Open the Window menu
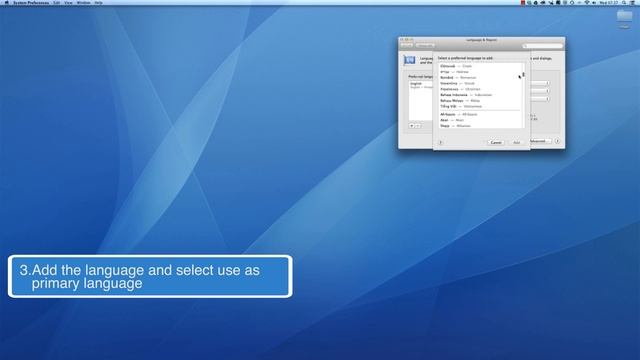Screen dimensions: 640x360 pos(84,2)
